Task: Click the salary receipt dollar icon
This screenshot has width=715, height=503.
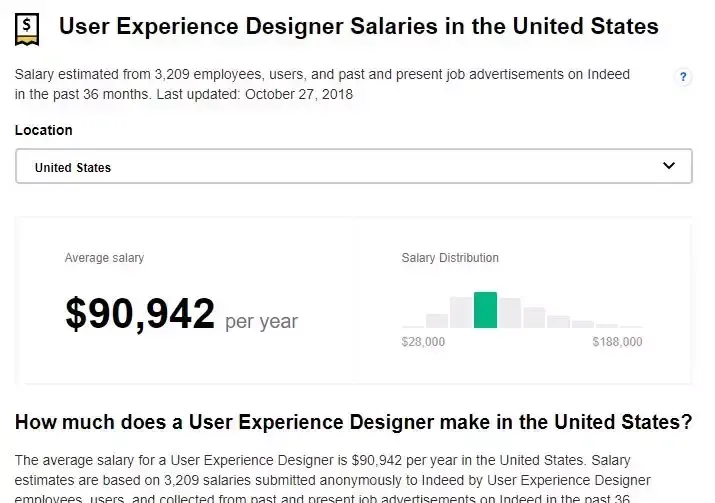Action: click(x=27, y=29)
